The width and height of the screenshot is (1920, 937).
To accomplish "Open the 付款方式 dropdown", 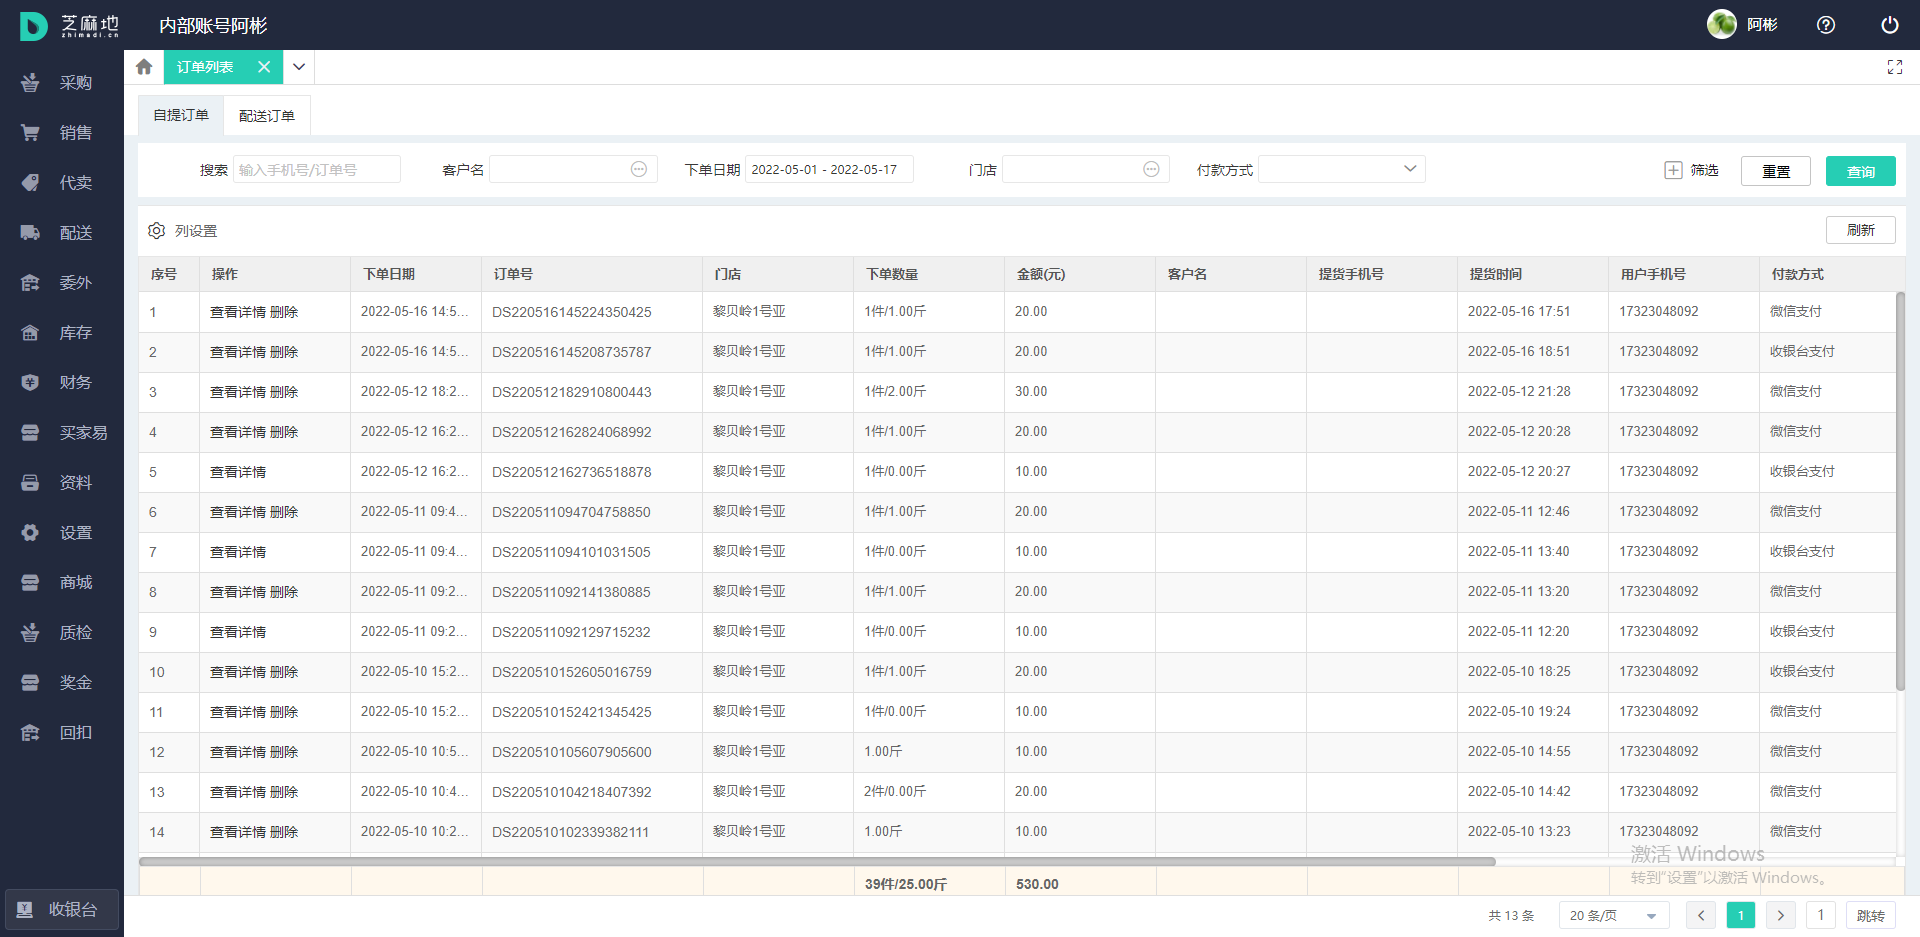I will (1342, 169).
